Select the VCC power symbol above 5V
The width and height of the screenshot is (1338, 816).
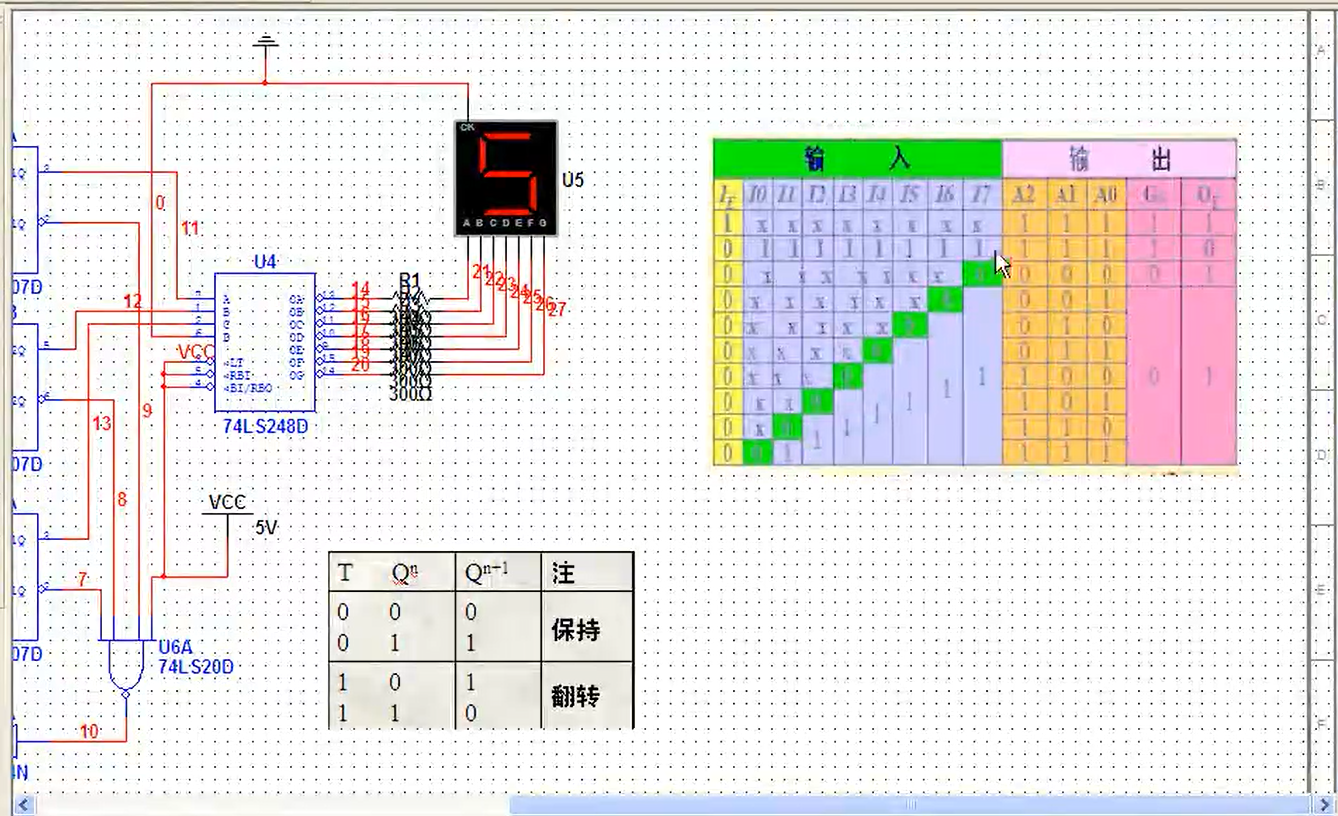coord(227,504)
